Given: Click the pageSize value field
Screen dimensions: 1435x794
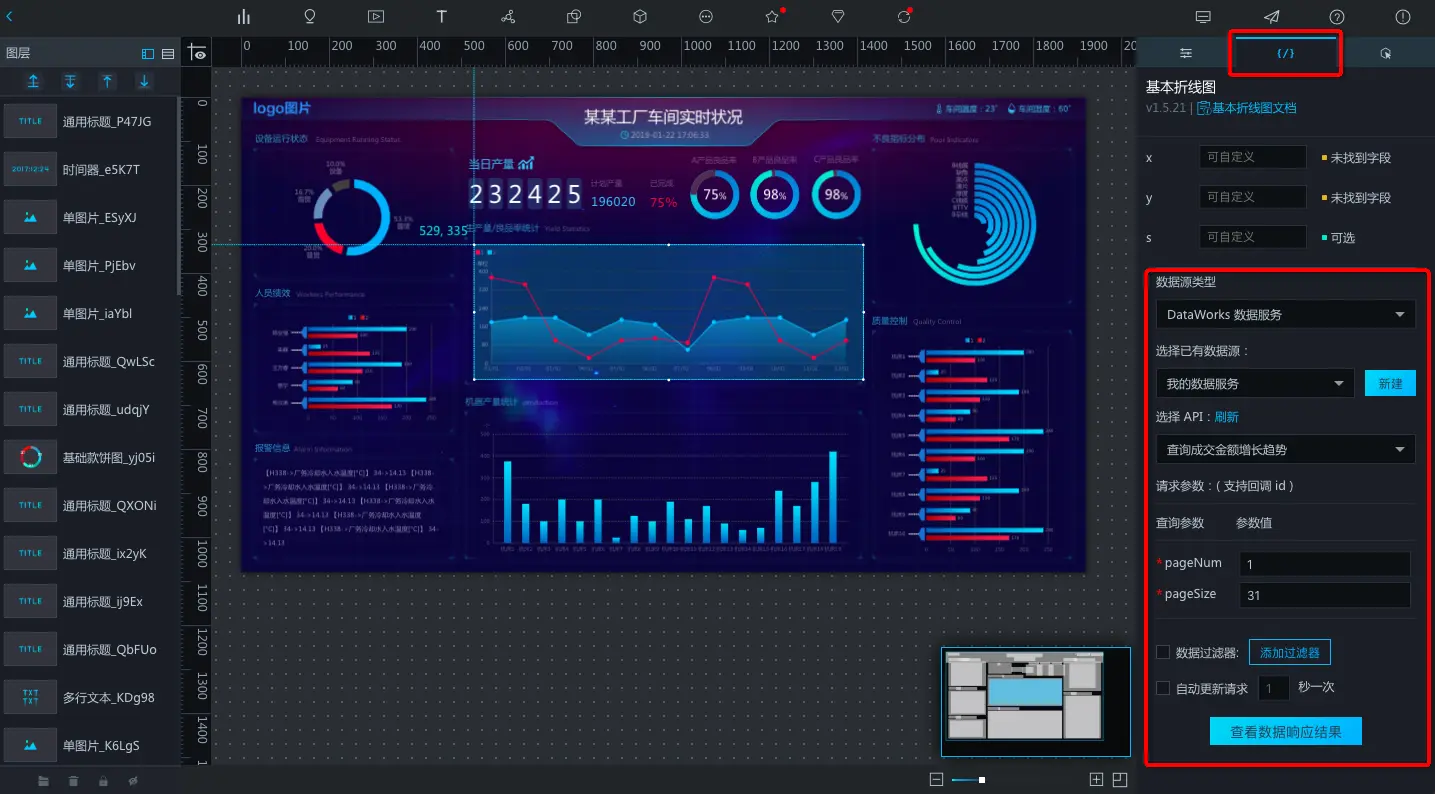Looking at the screenshot, I should tap(1324, 595).
